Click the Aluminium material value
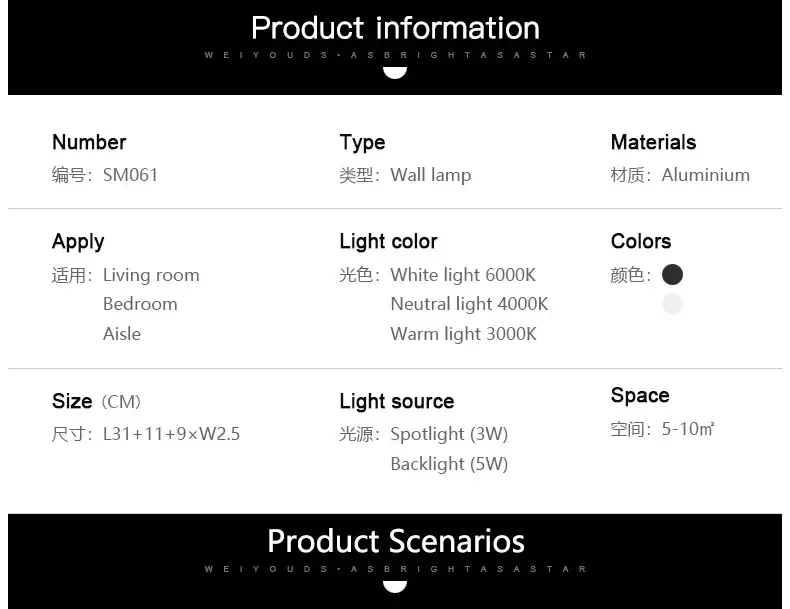This screenshot has height=609, width=790. [705, 175]
